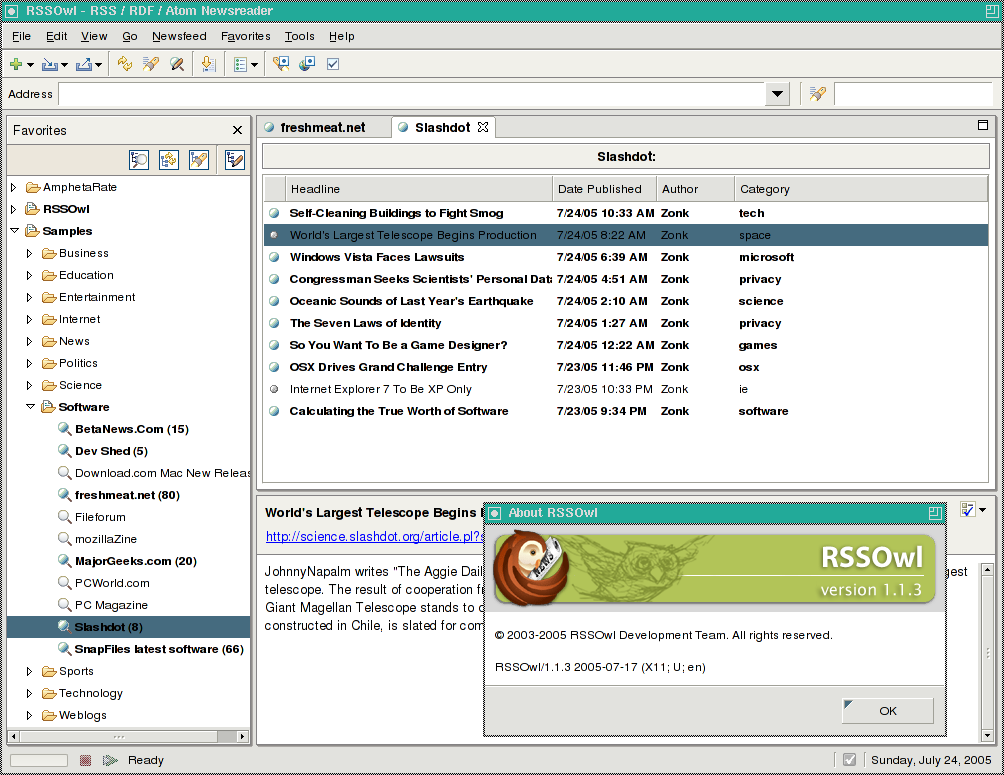Select headline The Seven Laws of Identity
The height and width of the screenshot is (775, 1004).
click(365, 323)
